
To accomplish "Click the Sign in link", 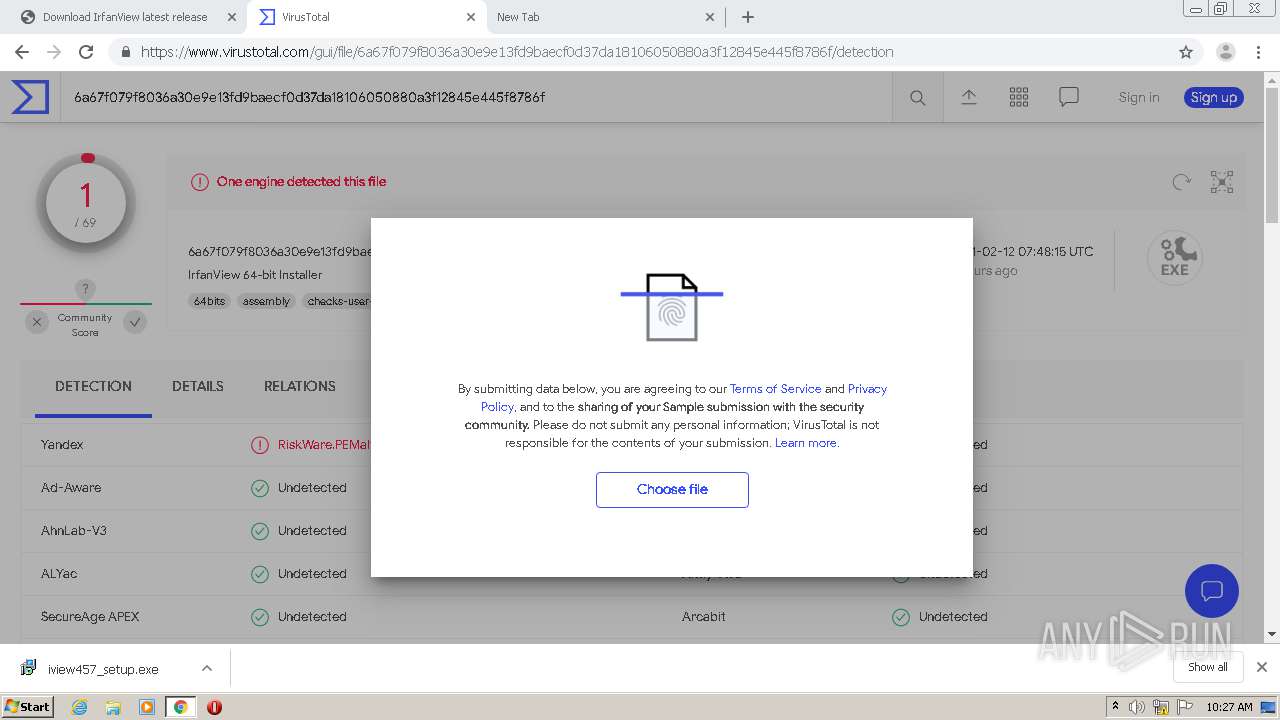I will pos(1139,97).
